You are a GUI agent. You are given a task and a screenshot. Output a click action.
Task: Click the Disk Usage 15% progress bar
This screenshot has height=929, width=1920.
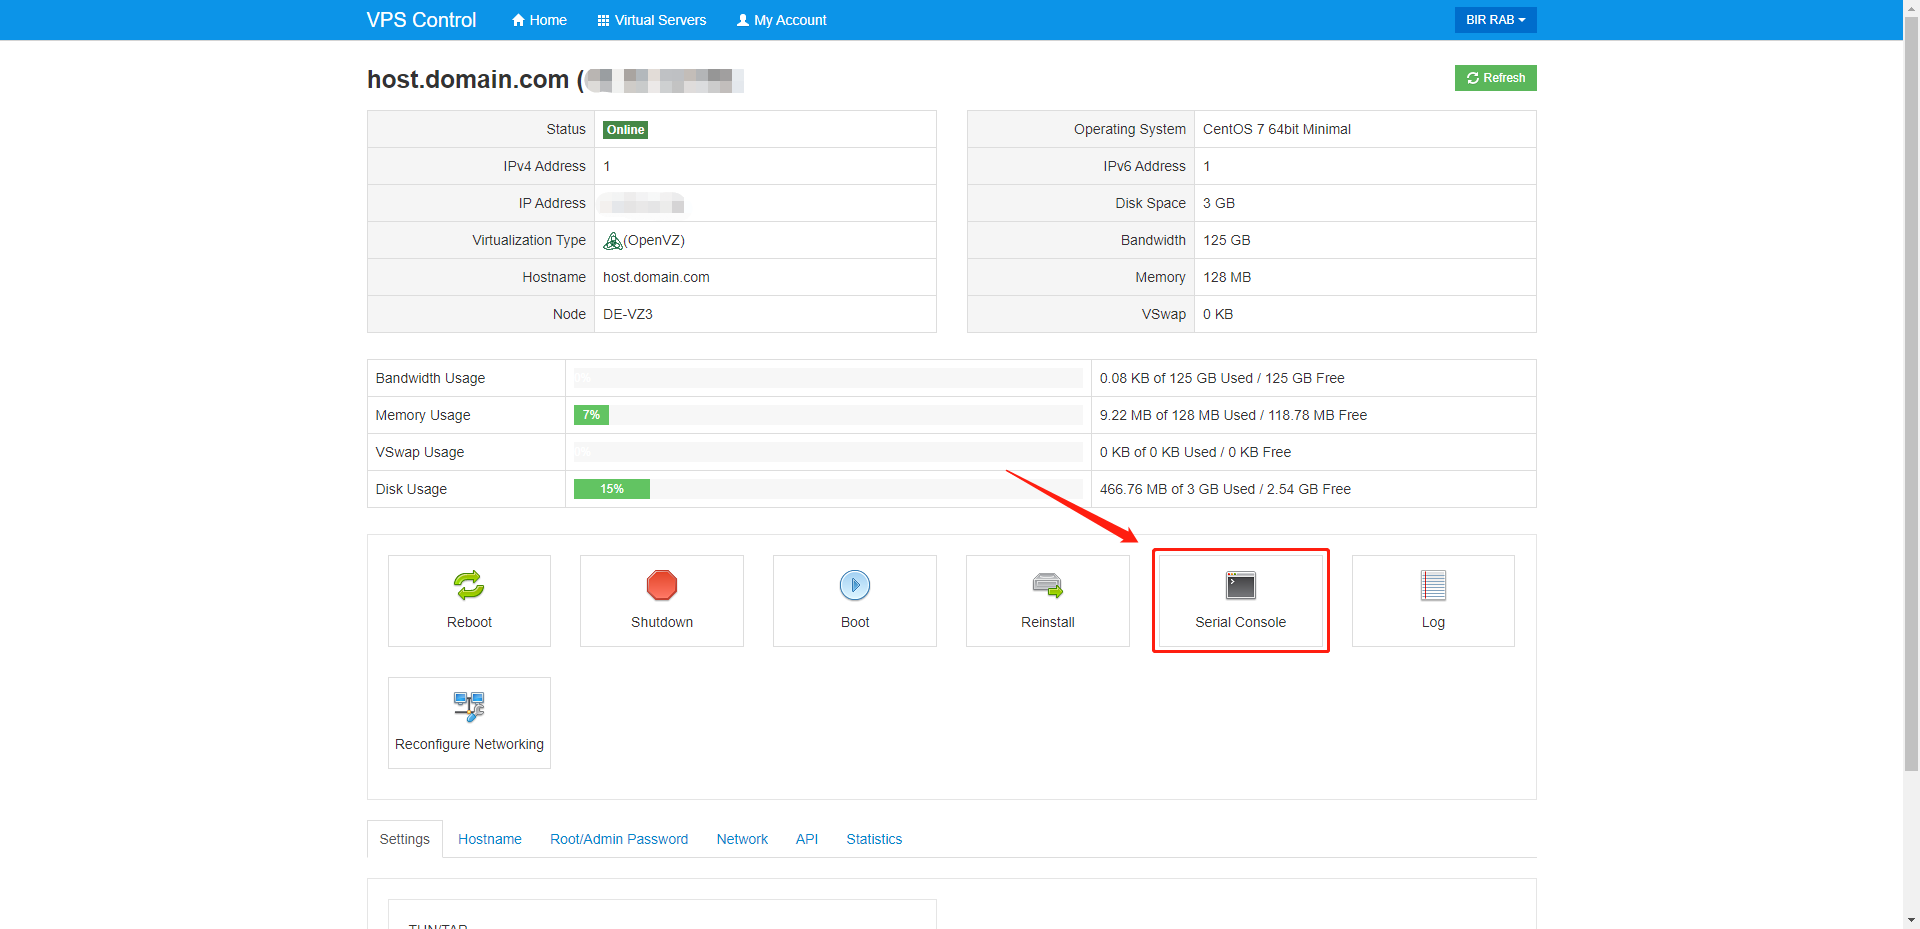(828, 489)
